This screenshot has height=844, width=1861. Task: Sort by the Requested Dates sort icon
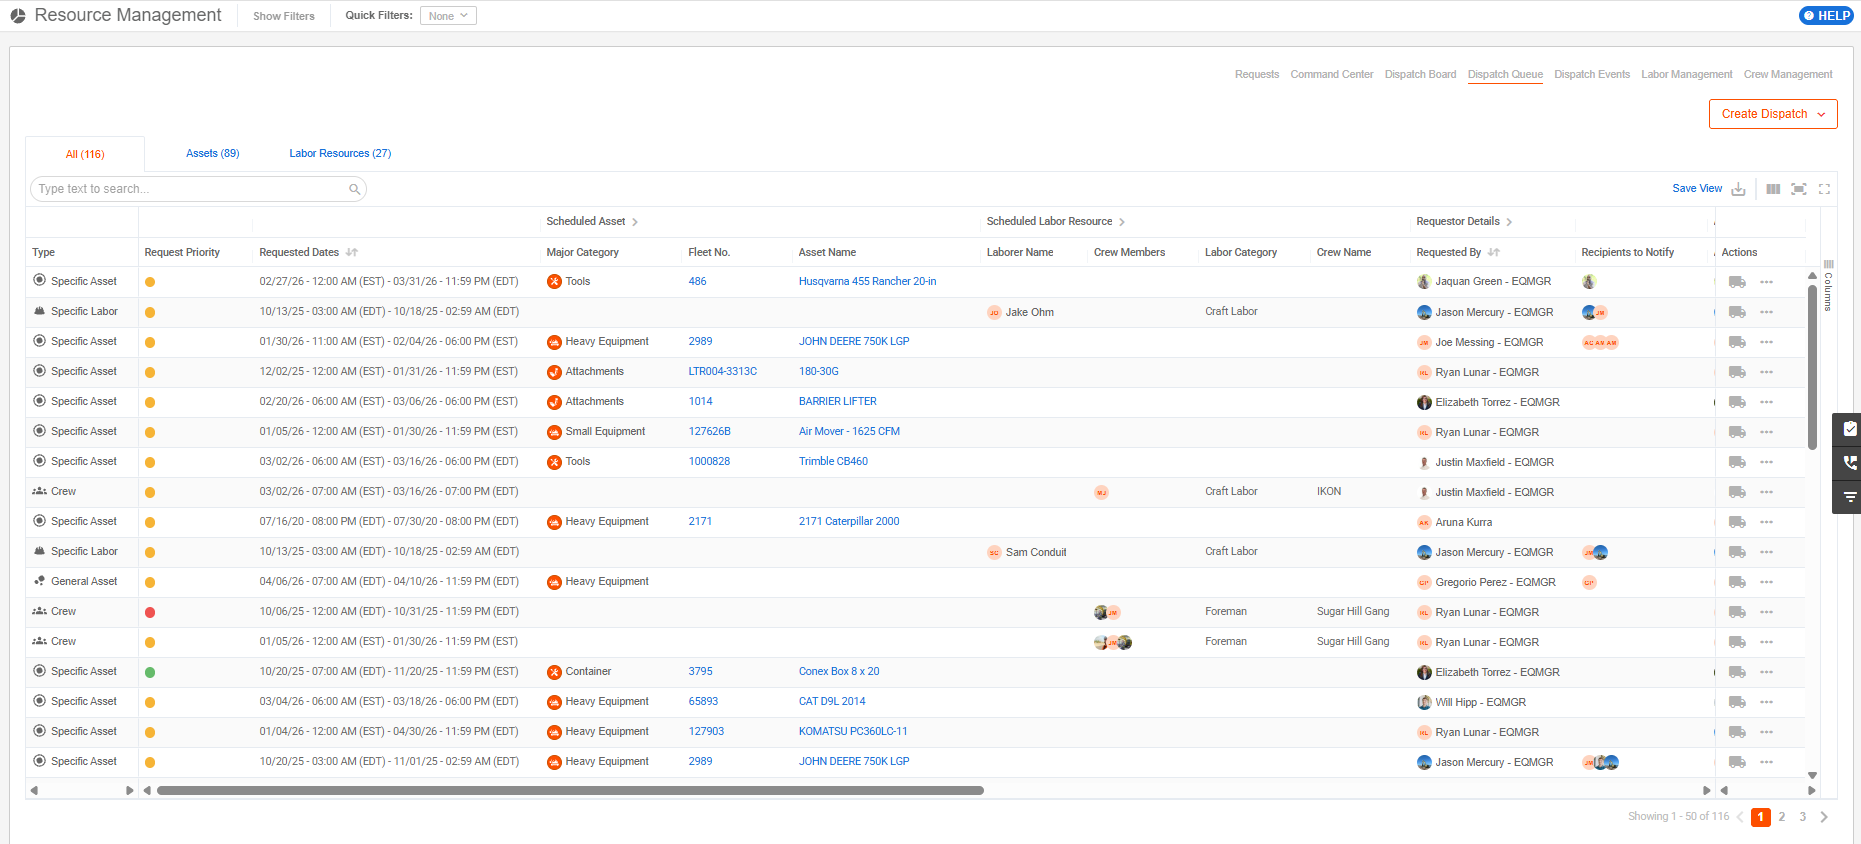[352, 253]
